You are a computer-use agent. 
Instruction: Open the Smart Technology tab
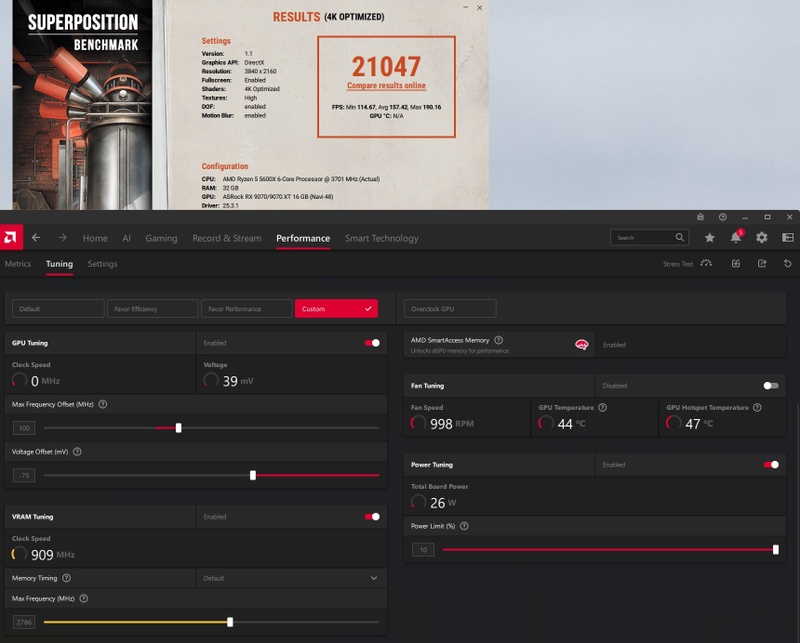(382, 238)
